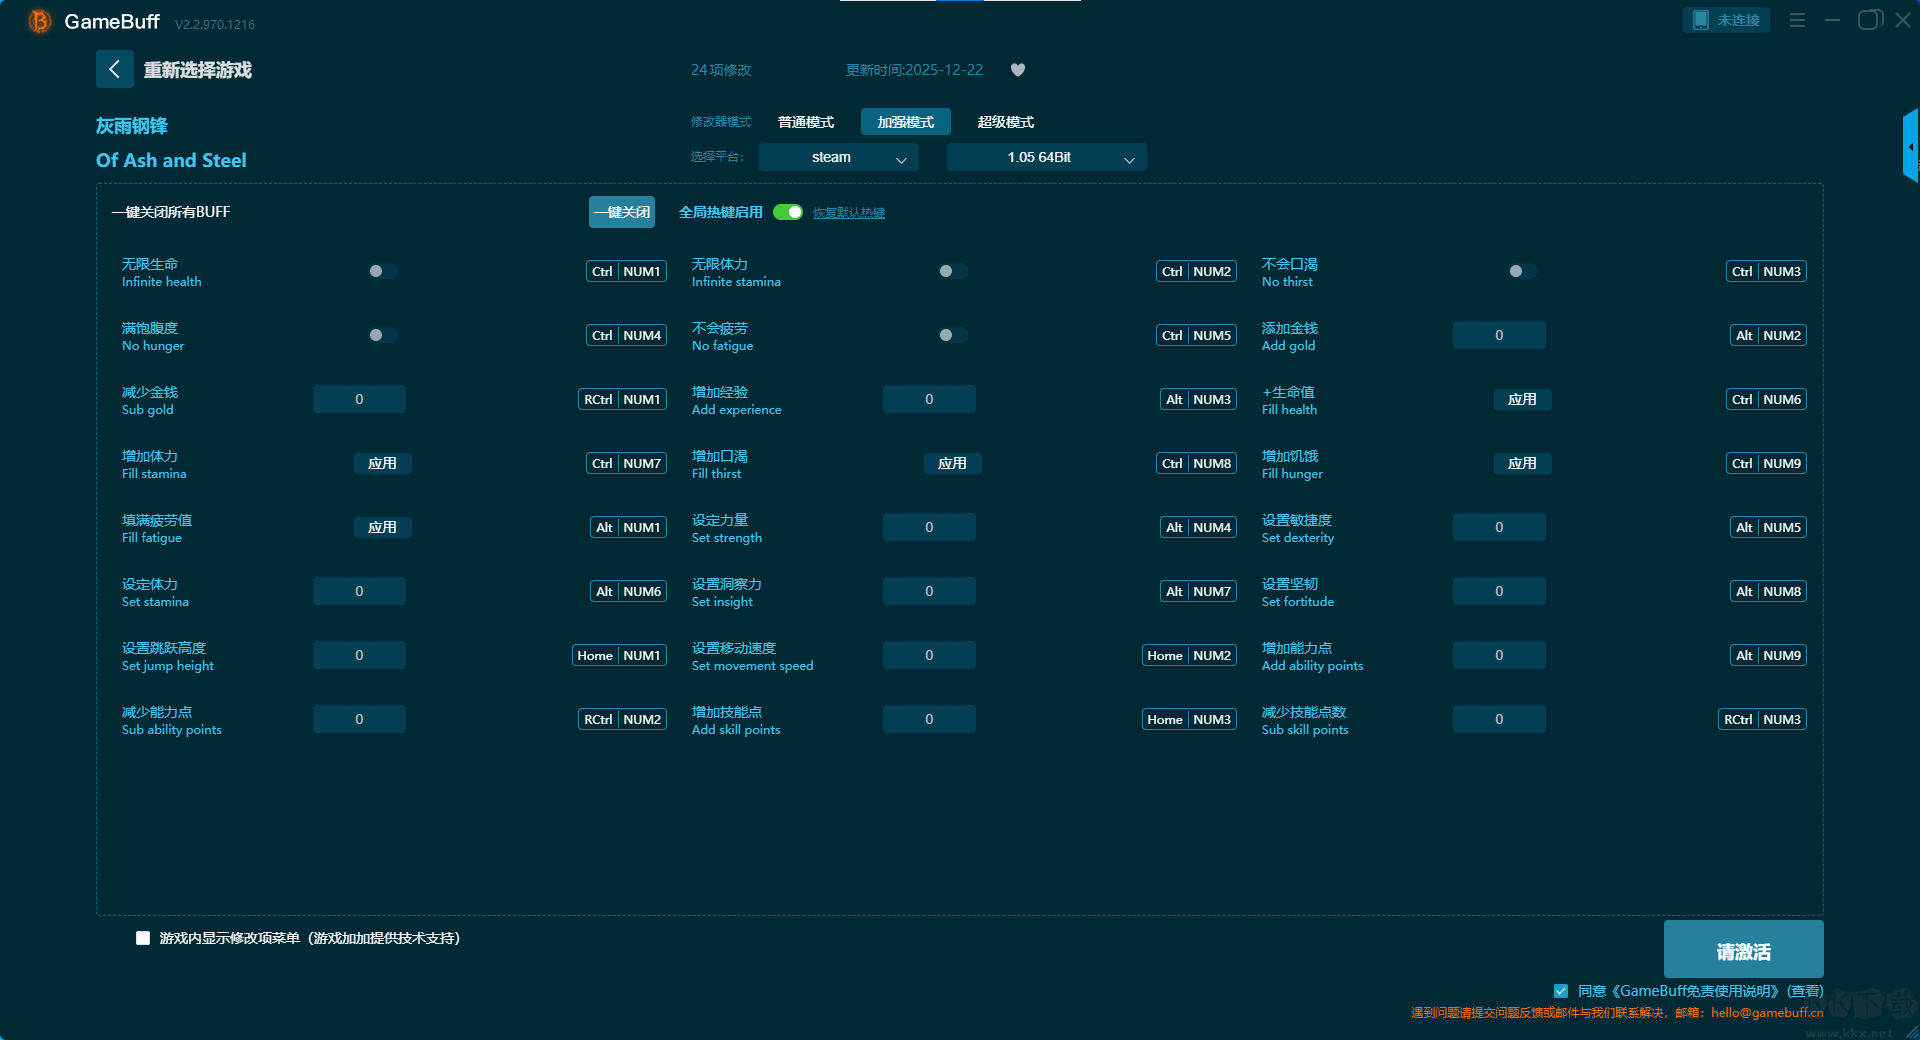The image size is (1920, 1040).
Task: Open the steam platform dropdown
Action: [838, 157]
